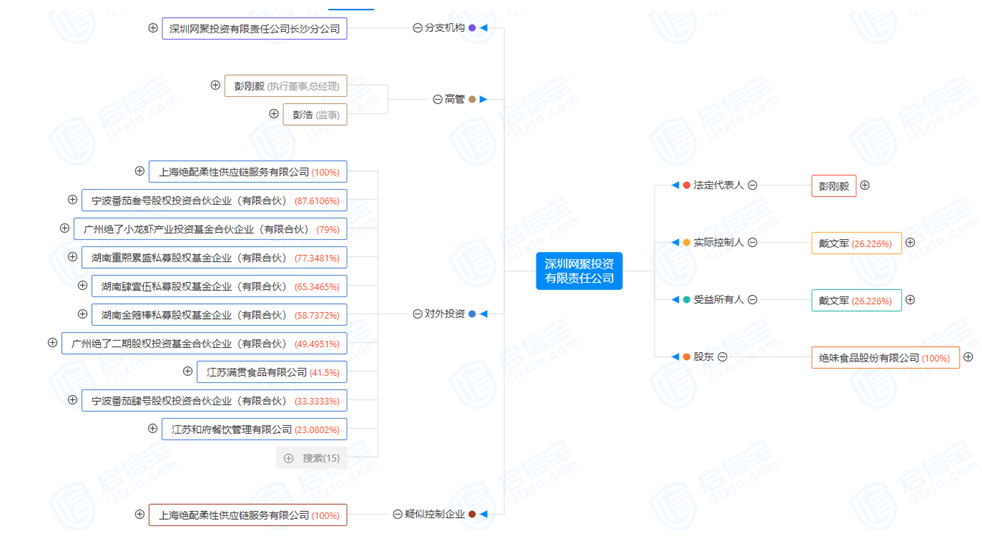Open 湖南金箍棒私募股权基金企业 node
Image resolution: width=982 pixels, height=536 pixels.
point(219,315)
